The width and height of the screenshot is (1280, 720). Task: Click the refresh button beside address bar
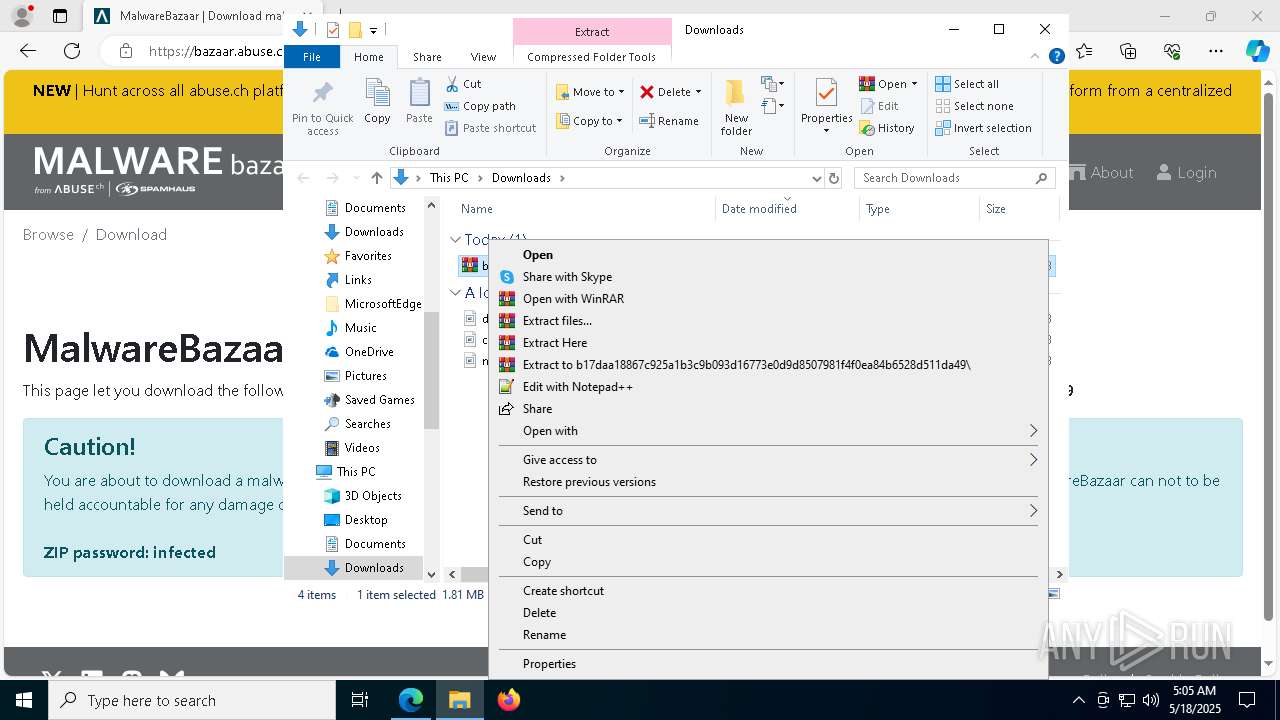pyautogui.click(x=834, y=178)
